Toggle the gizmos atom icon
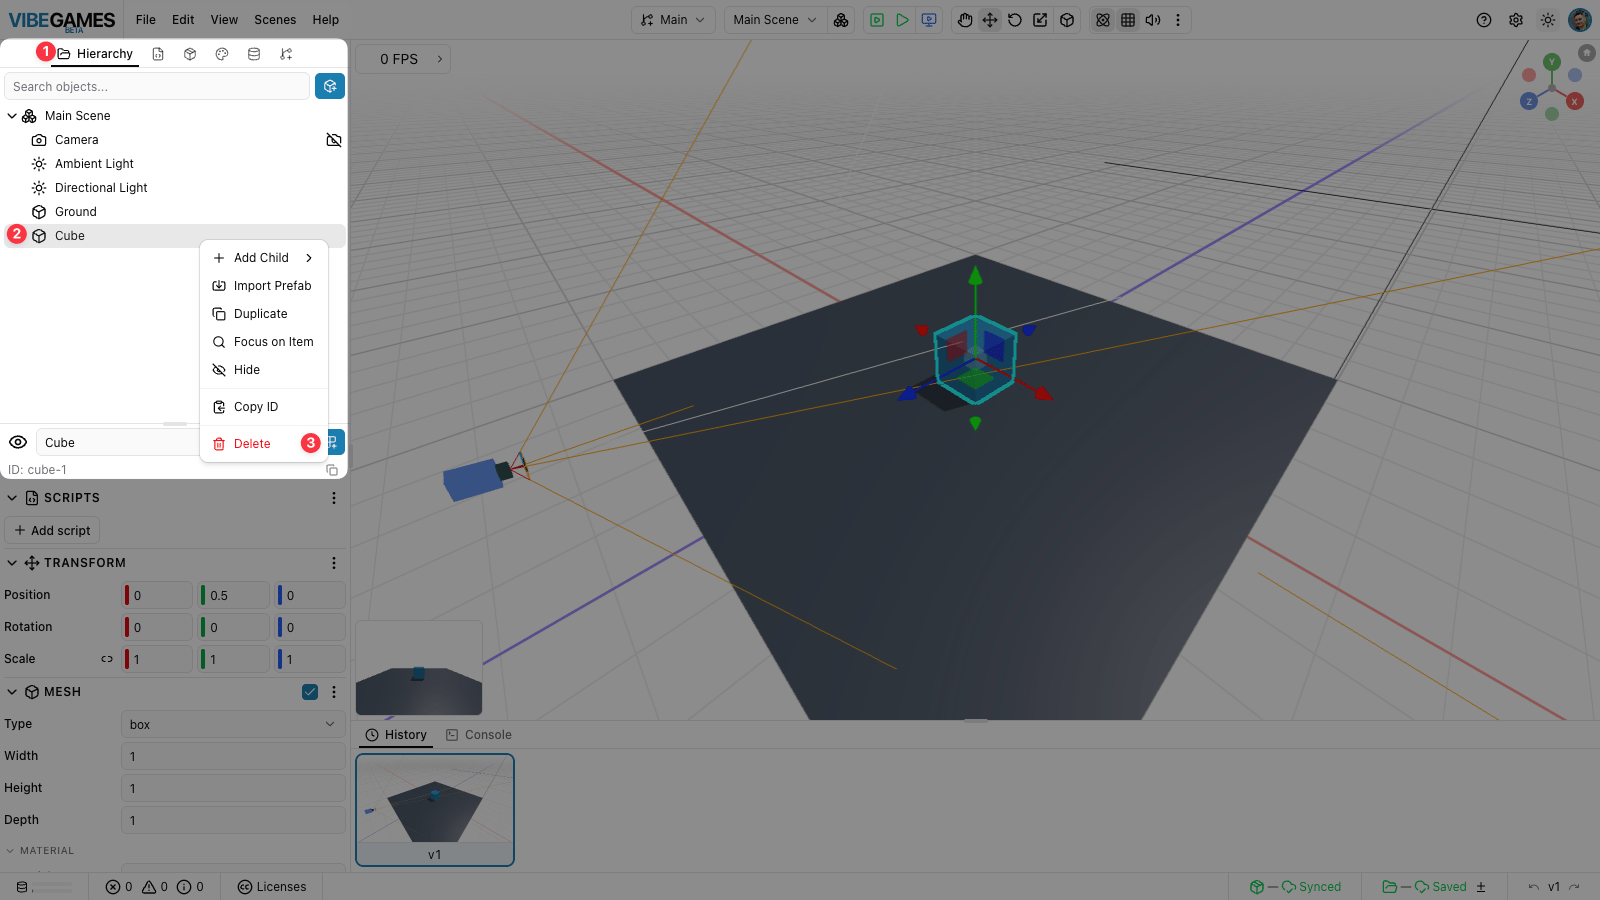The image size is (1600, 900). 1103,20
